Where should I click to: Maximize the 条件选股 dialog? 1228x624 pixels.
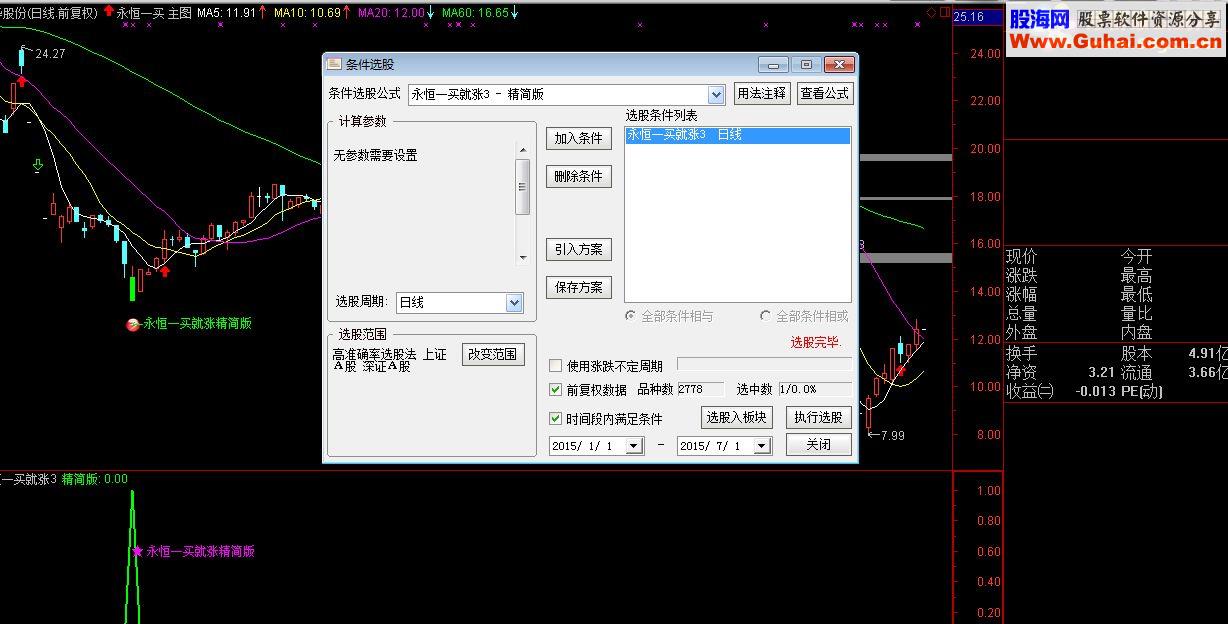(x=806, y=64)
